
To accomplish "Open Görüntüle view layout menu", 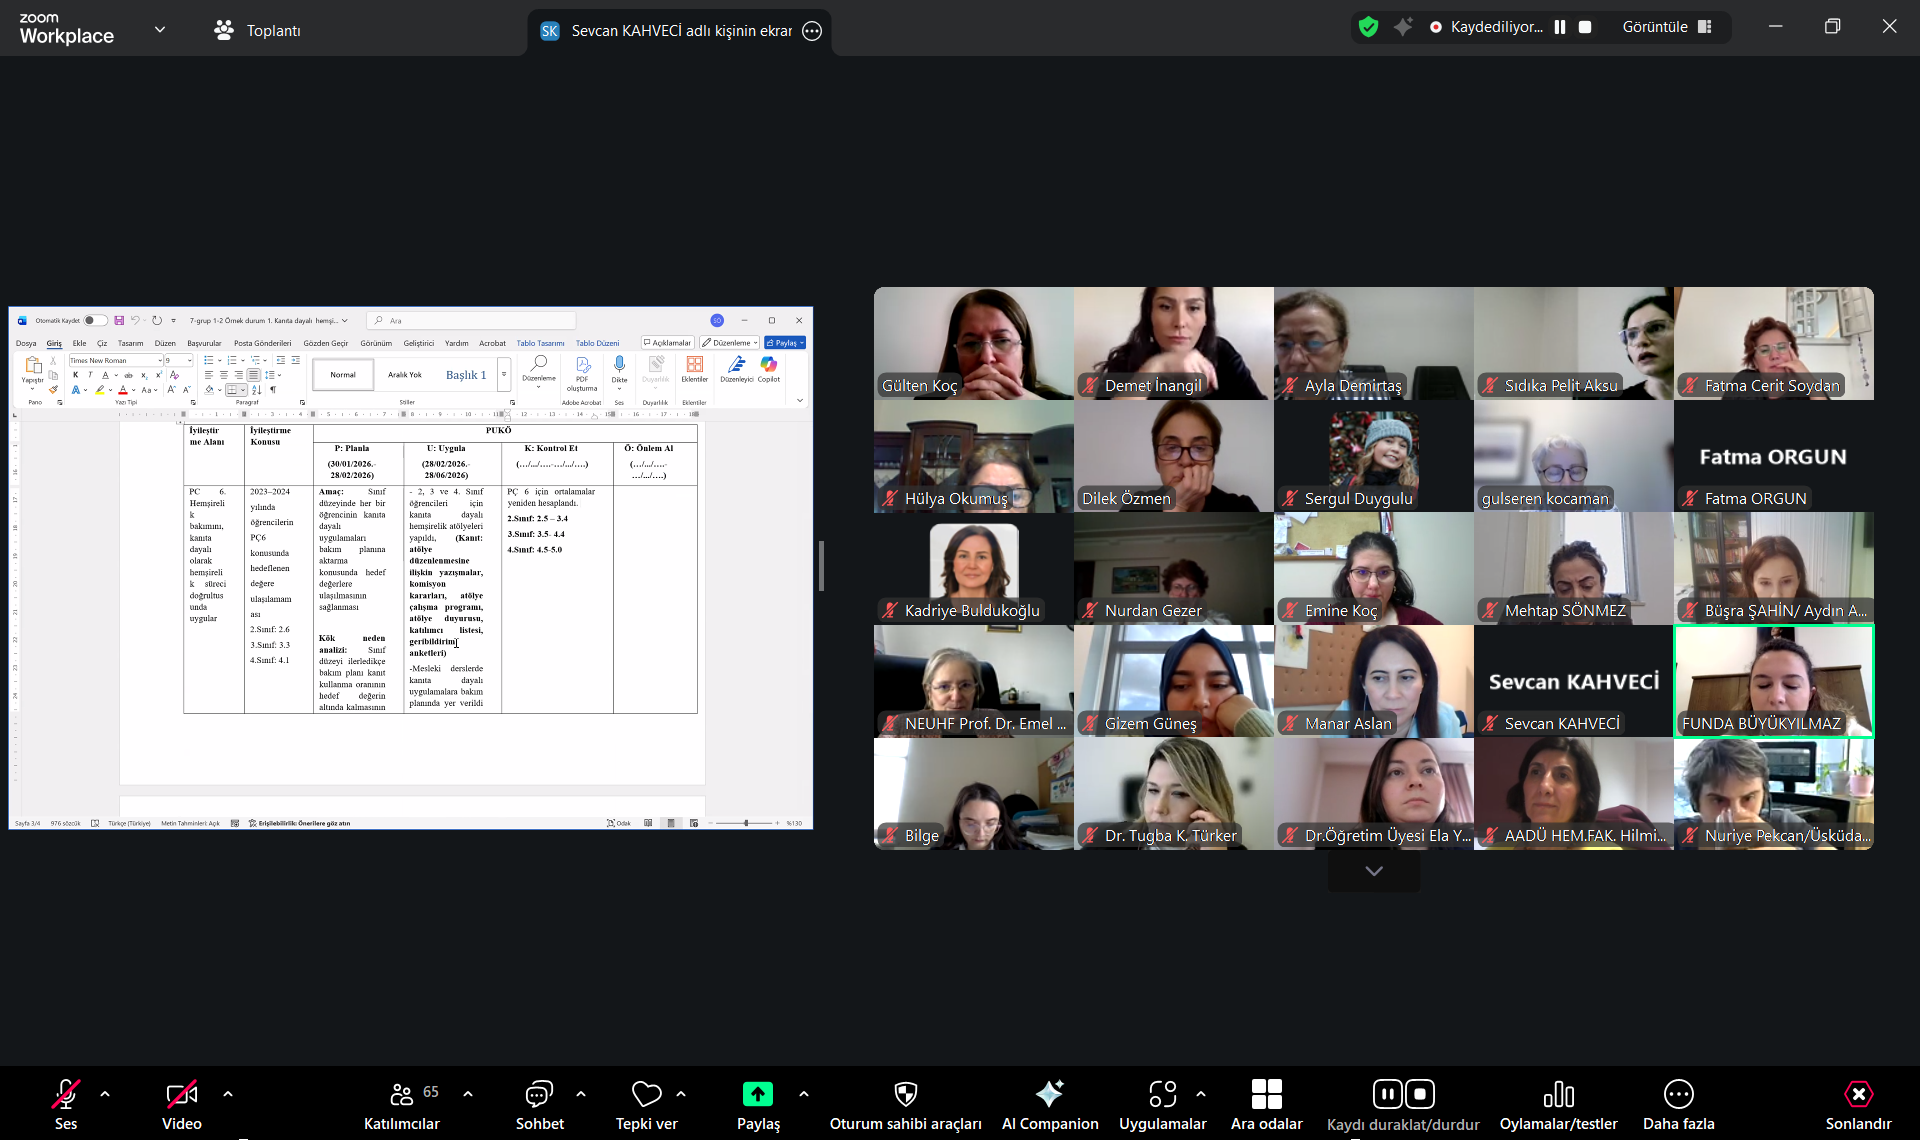I will (x=1667, y=27).
